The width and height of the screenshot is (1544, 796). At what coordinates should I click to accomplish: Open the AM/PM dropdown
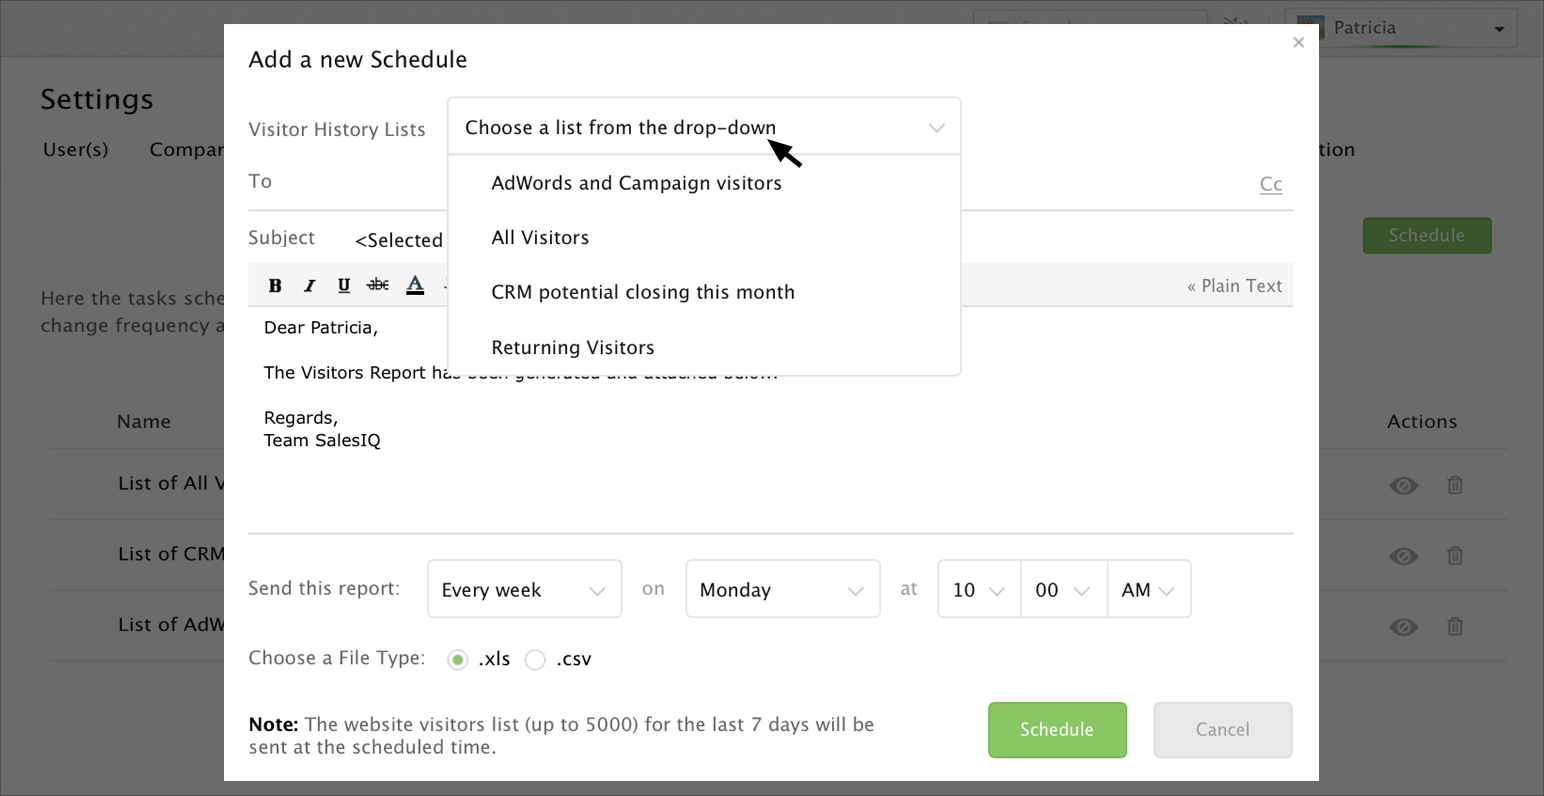1148,590
